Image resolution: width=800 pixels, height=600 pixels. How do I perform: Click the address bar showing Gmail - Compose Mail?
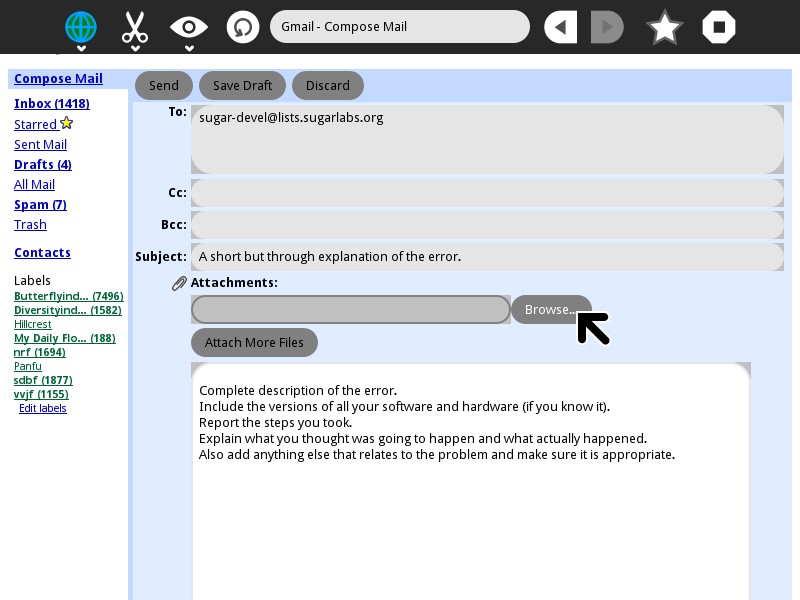tap(399, 27)
